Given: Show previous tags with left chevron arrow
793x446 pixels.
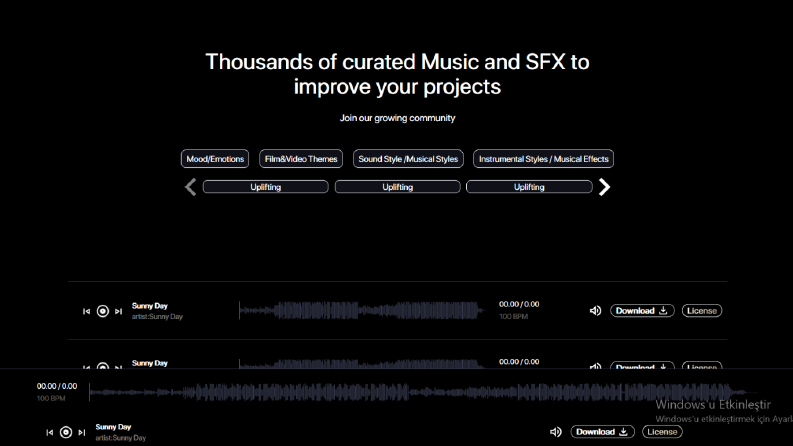Looking at the screenshot, I should (x=191, y=187).
